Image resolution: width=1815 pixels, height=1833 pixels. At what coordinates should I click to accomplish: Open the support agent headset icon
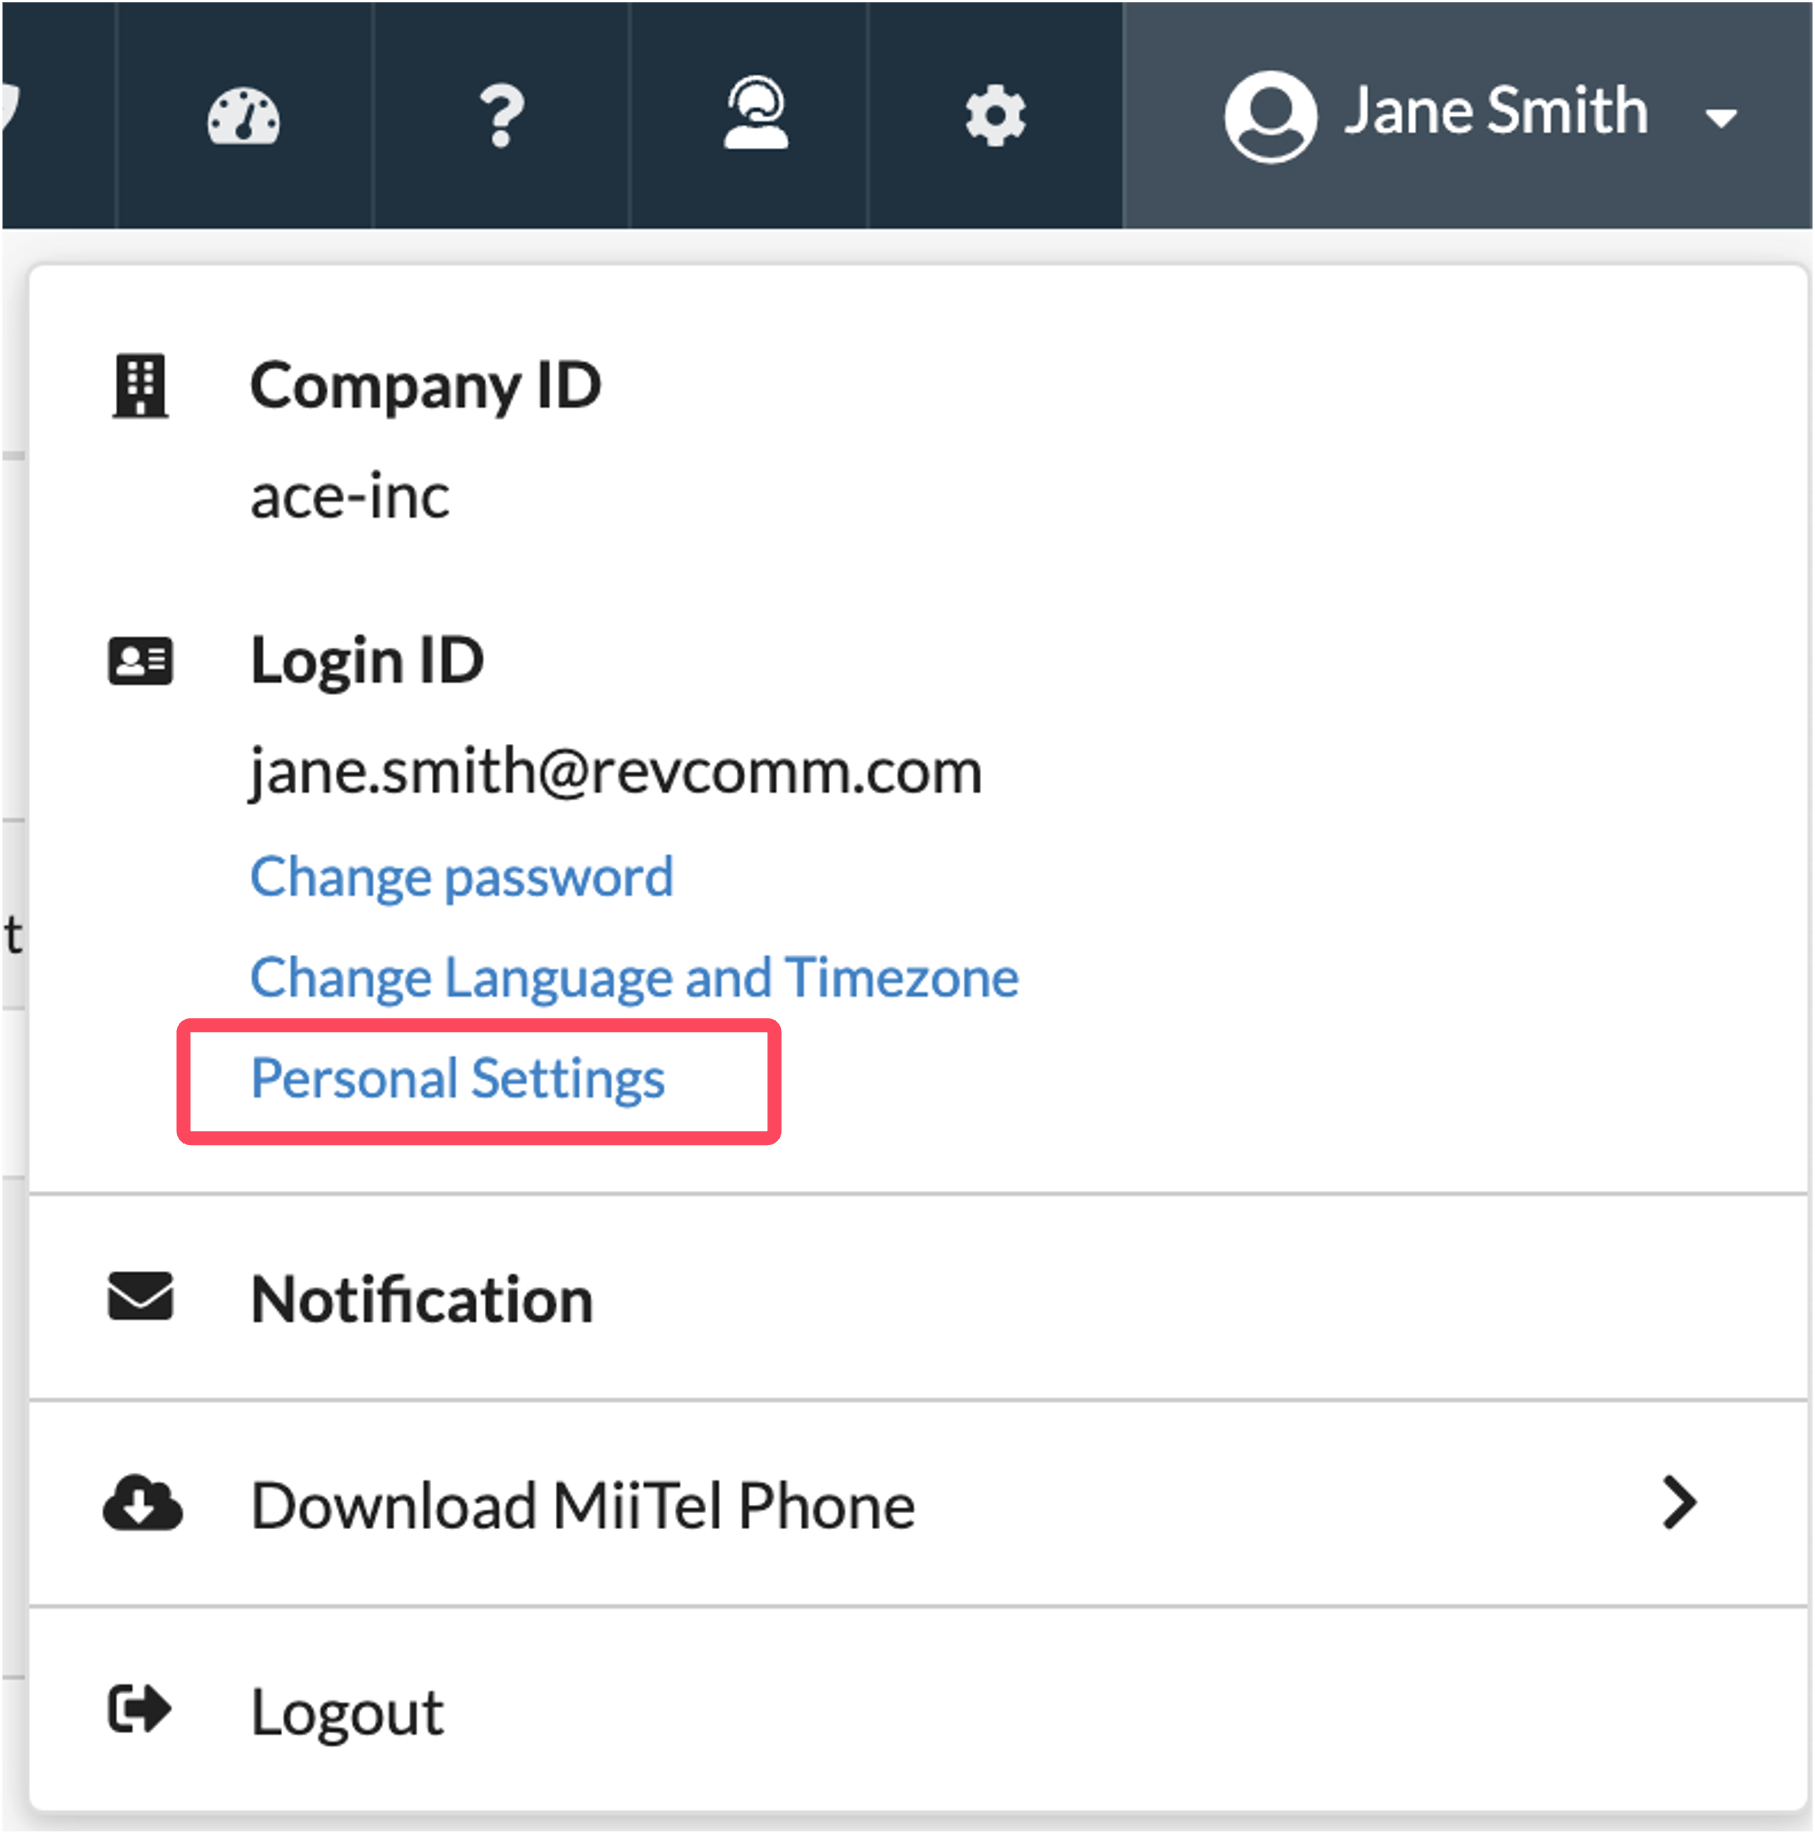click(756, 113)
